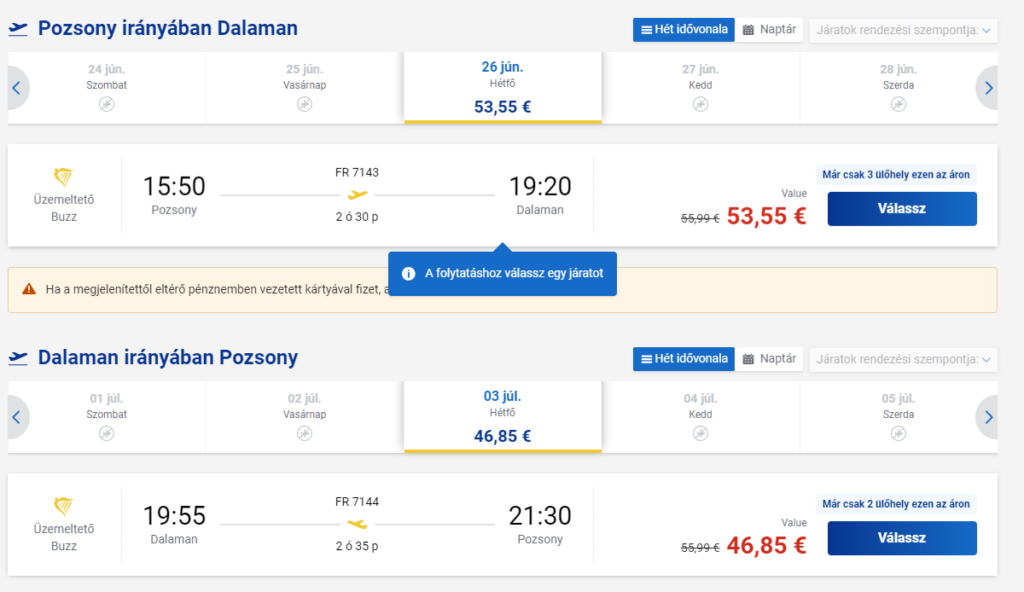The width and height of the screenshot is (1024, 592).
Task: Click the no-flight icon under 02 júl. Vasárnap
Action: [304, 433]
